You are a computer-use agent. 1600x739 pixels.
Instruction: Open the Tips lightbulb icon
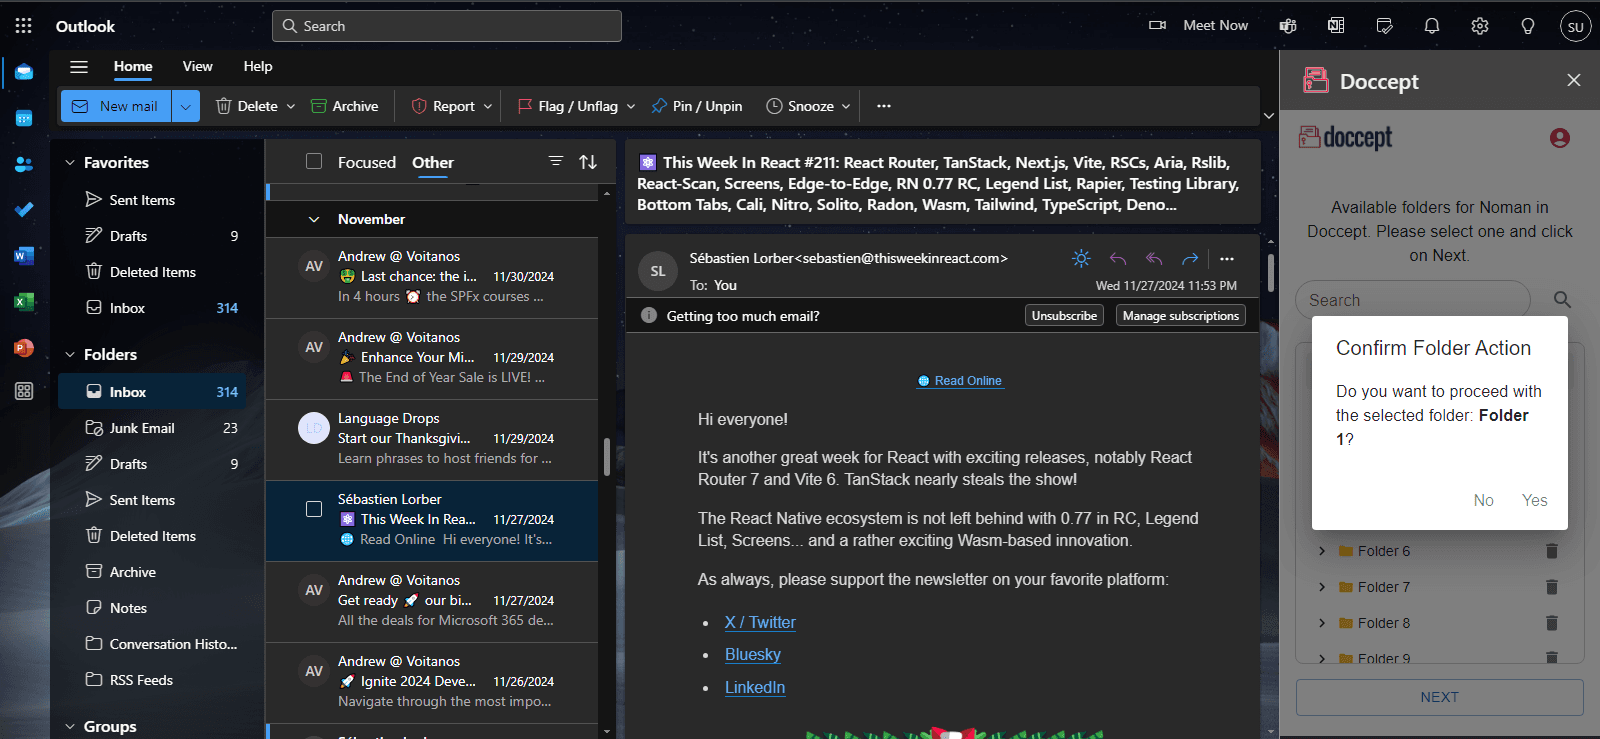pos(1528,26)
